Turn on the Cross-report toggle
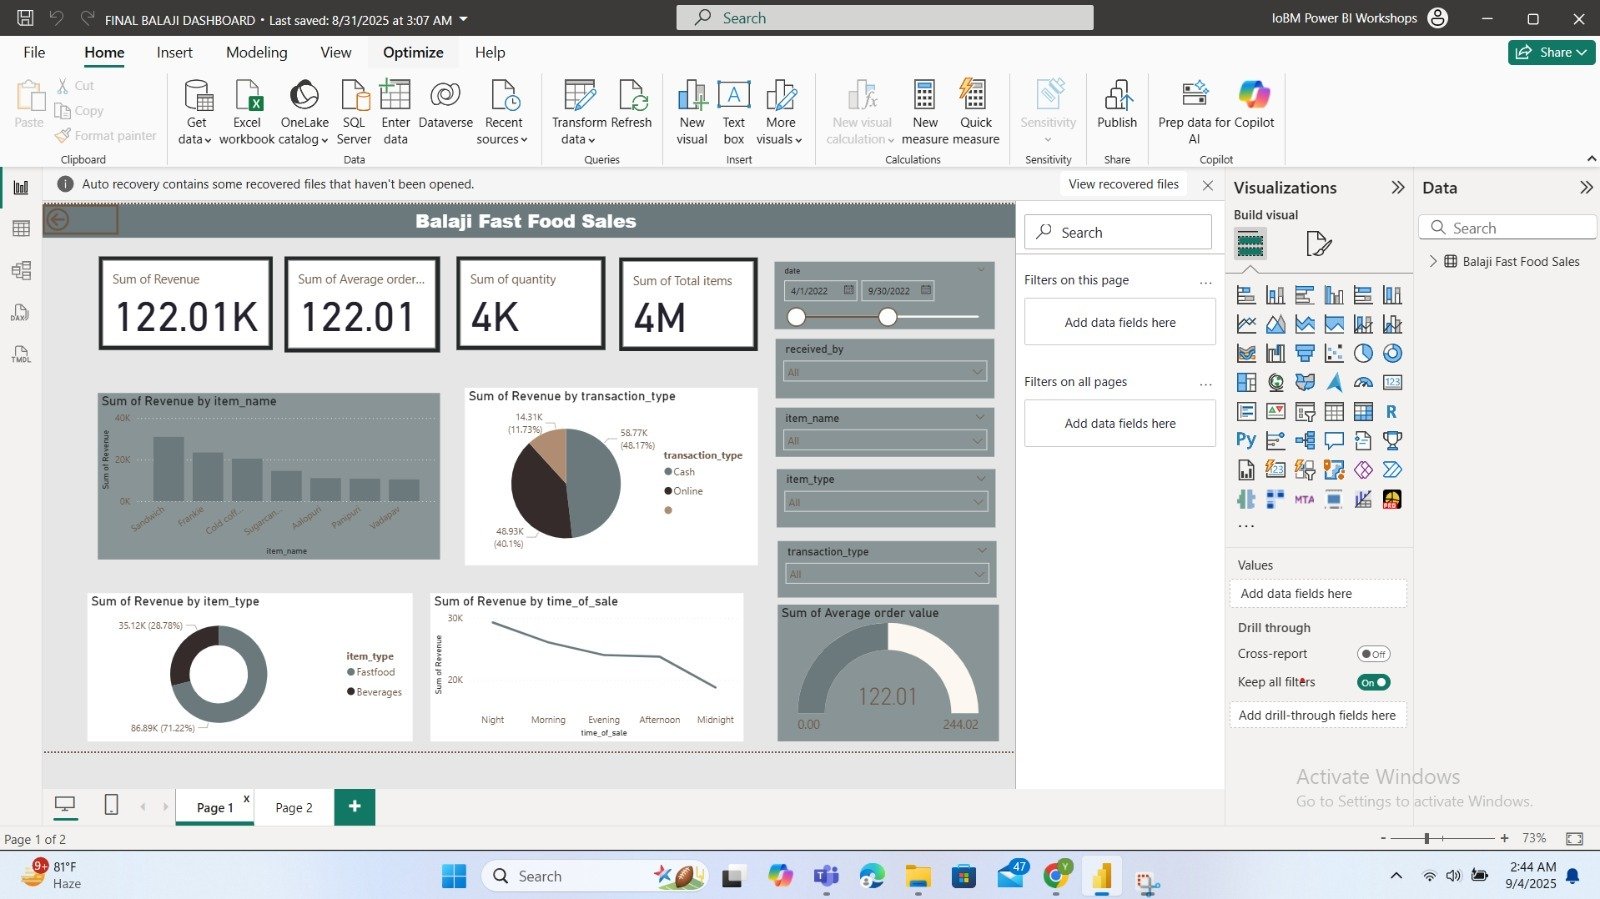 coord(1373,654)
